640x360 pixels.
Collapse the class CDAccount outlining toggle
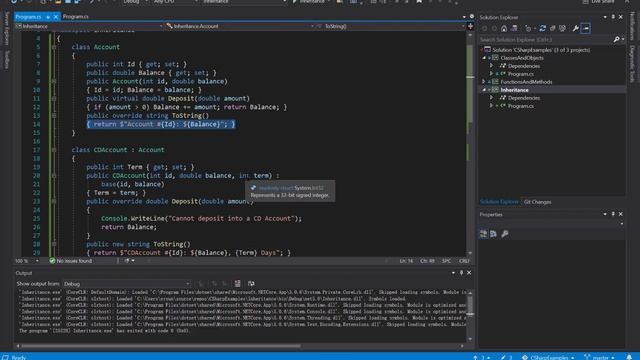[x=54, y=150]
